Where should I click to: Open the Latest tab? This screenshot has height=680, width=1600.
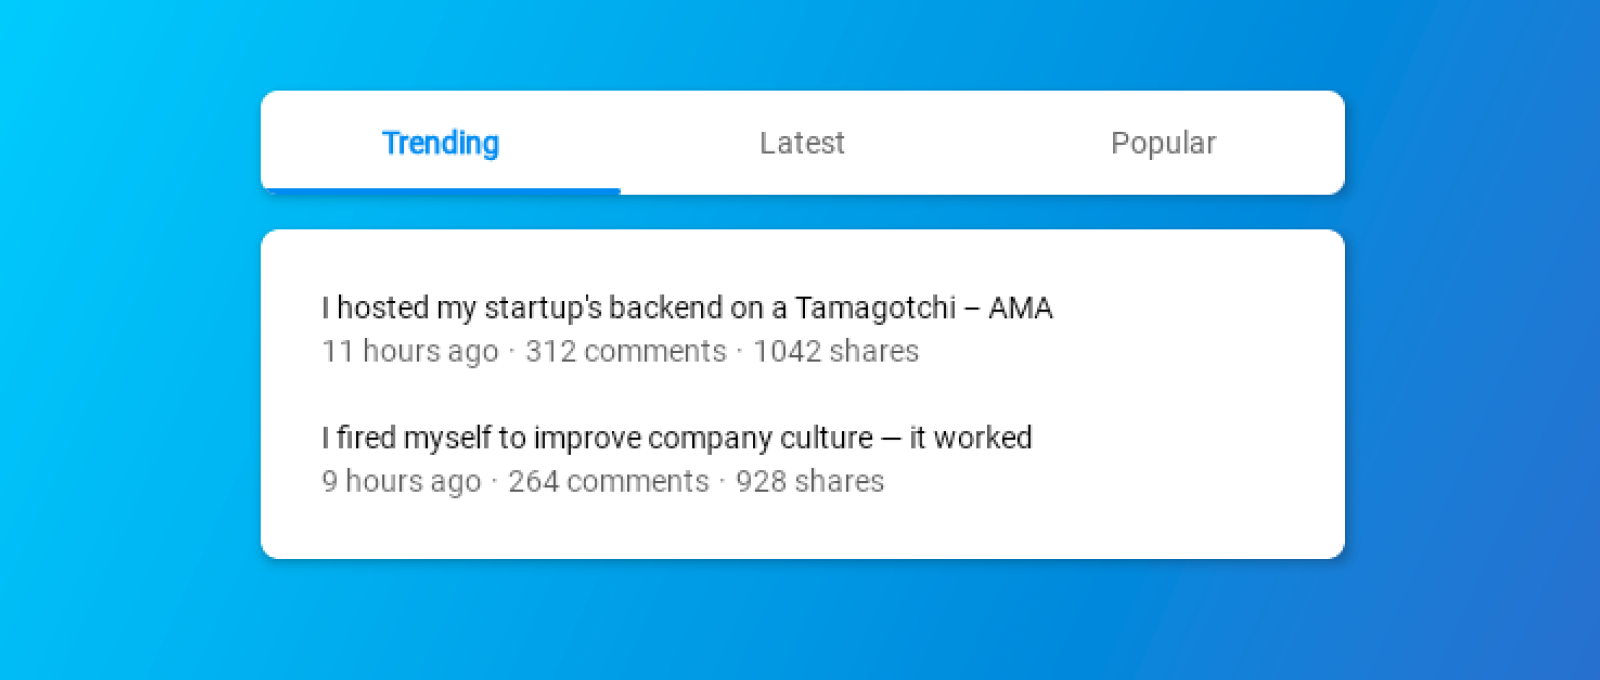pyautogui.click(x=802, y=143)
